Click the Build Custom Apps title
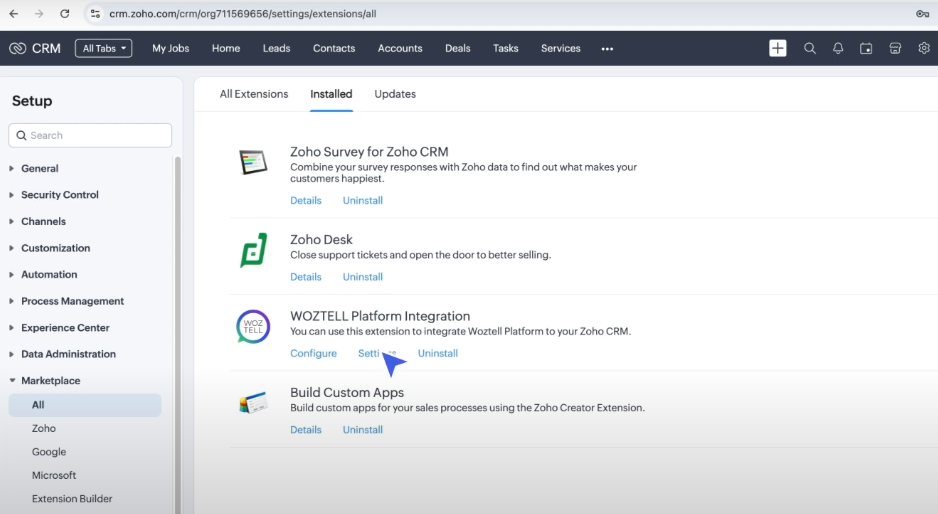This screenshot has height=514, width=938. 347,393
